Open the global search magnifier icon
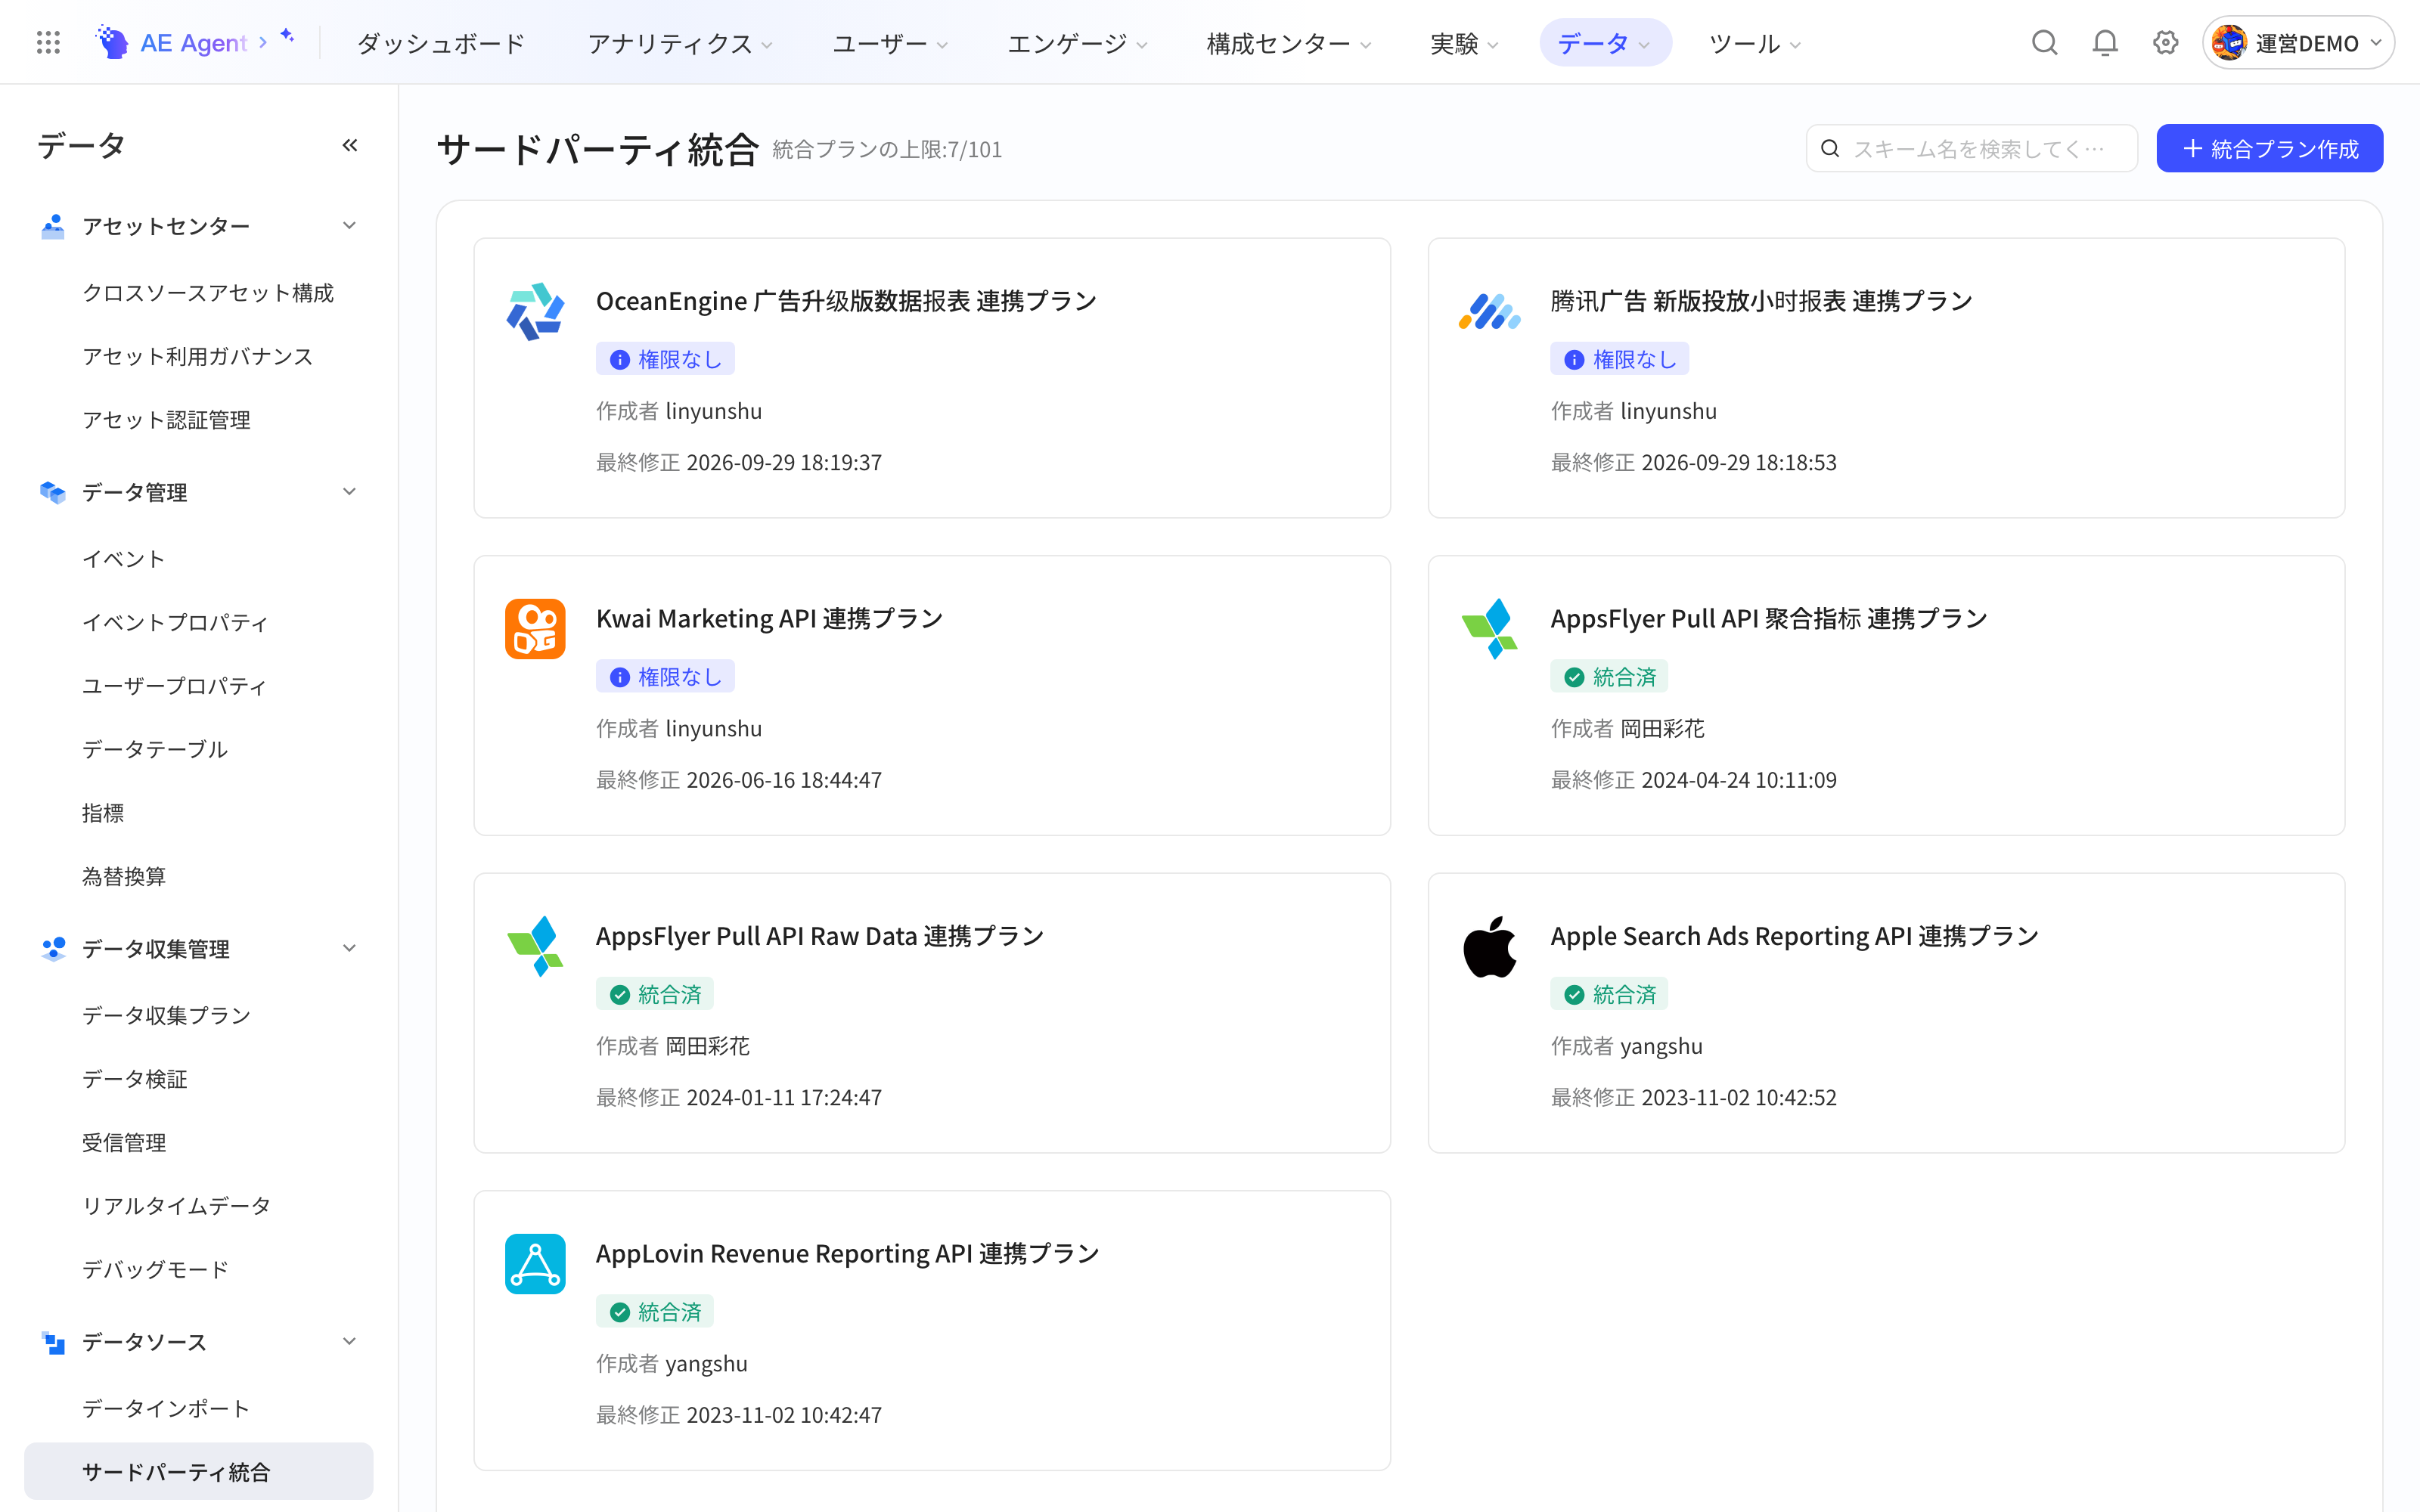 pos(2044,42)
